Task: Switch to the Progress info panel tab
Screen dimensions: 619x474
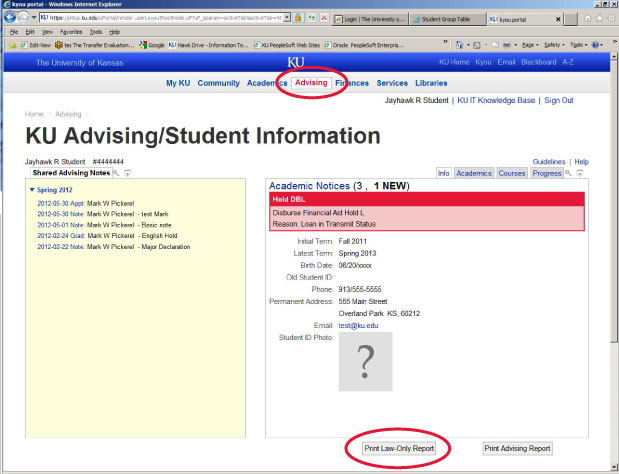Action: point(547,173)
